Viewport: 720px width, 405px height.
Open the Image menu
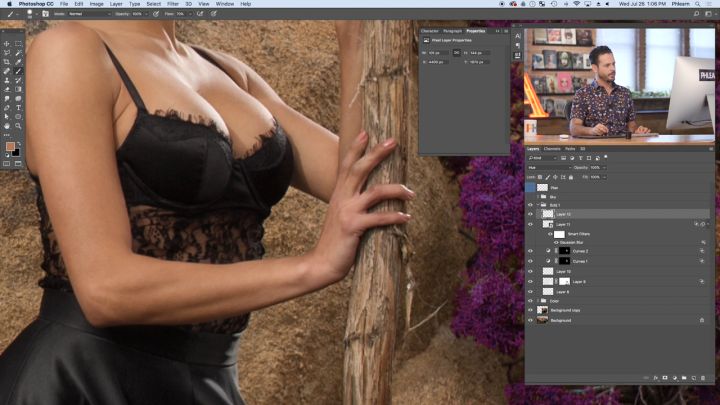click(x=96, y=4)
